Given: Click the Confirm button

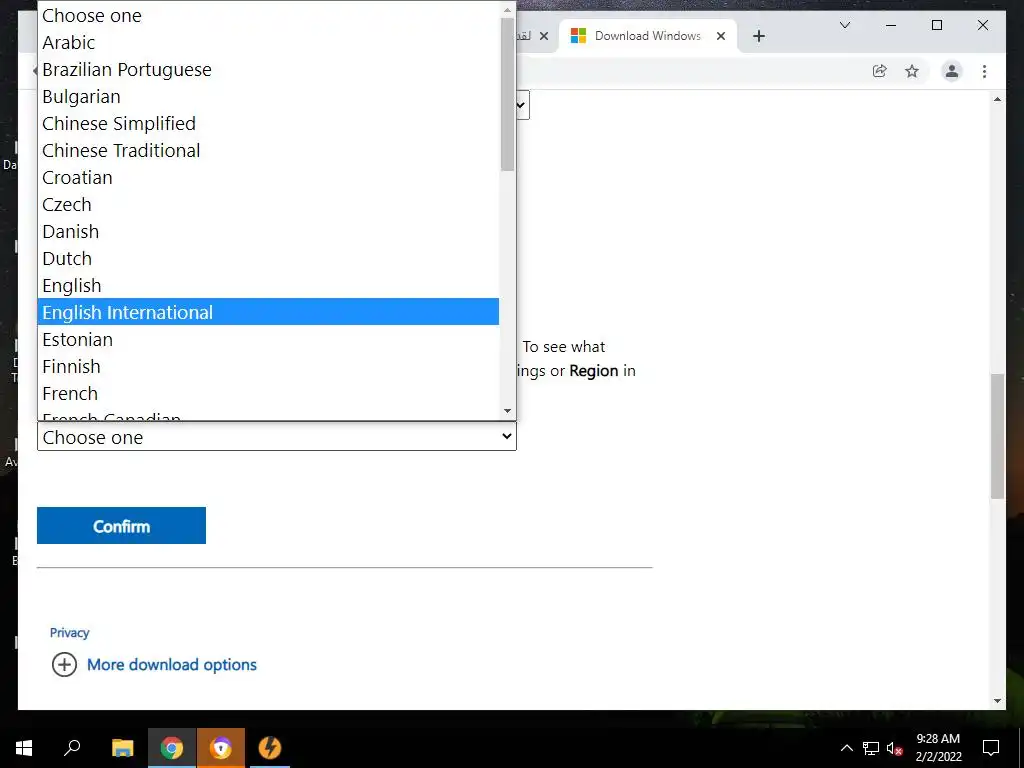Looking at the screenshot, I should [x=121, y=526].
